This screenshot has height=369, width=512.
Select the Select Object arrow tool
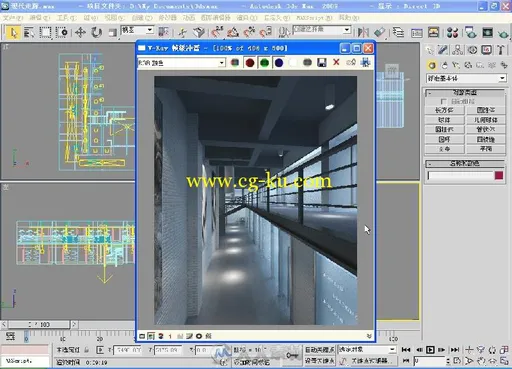pyautogui.click(x=13, y=32)
